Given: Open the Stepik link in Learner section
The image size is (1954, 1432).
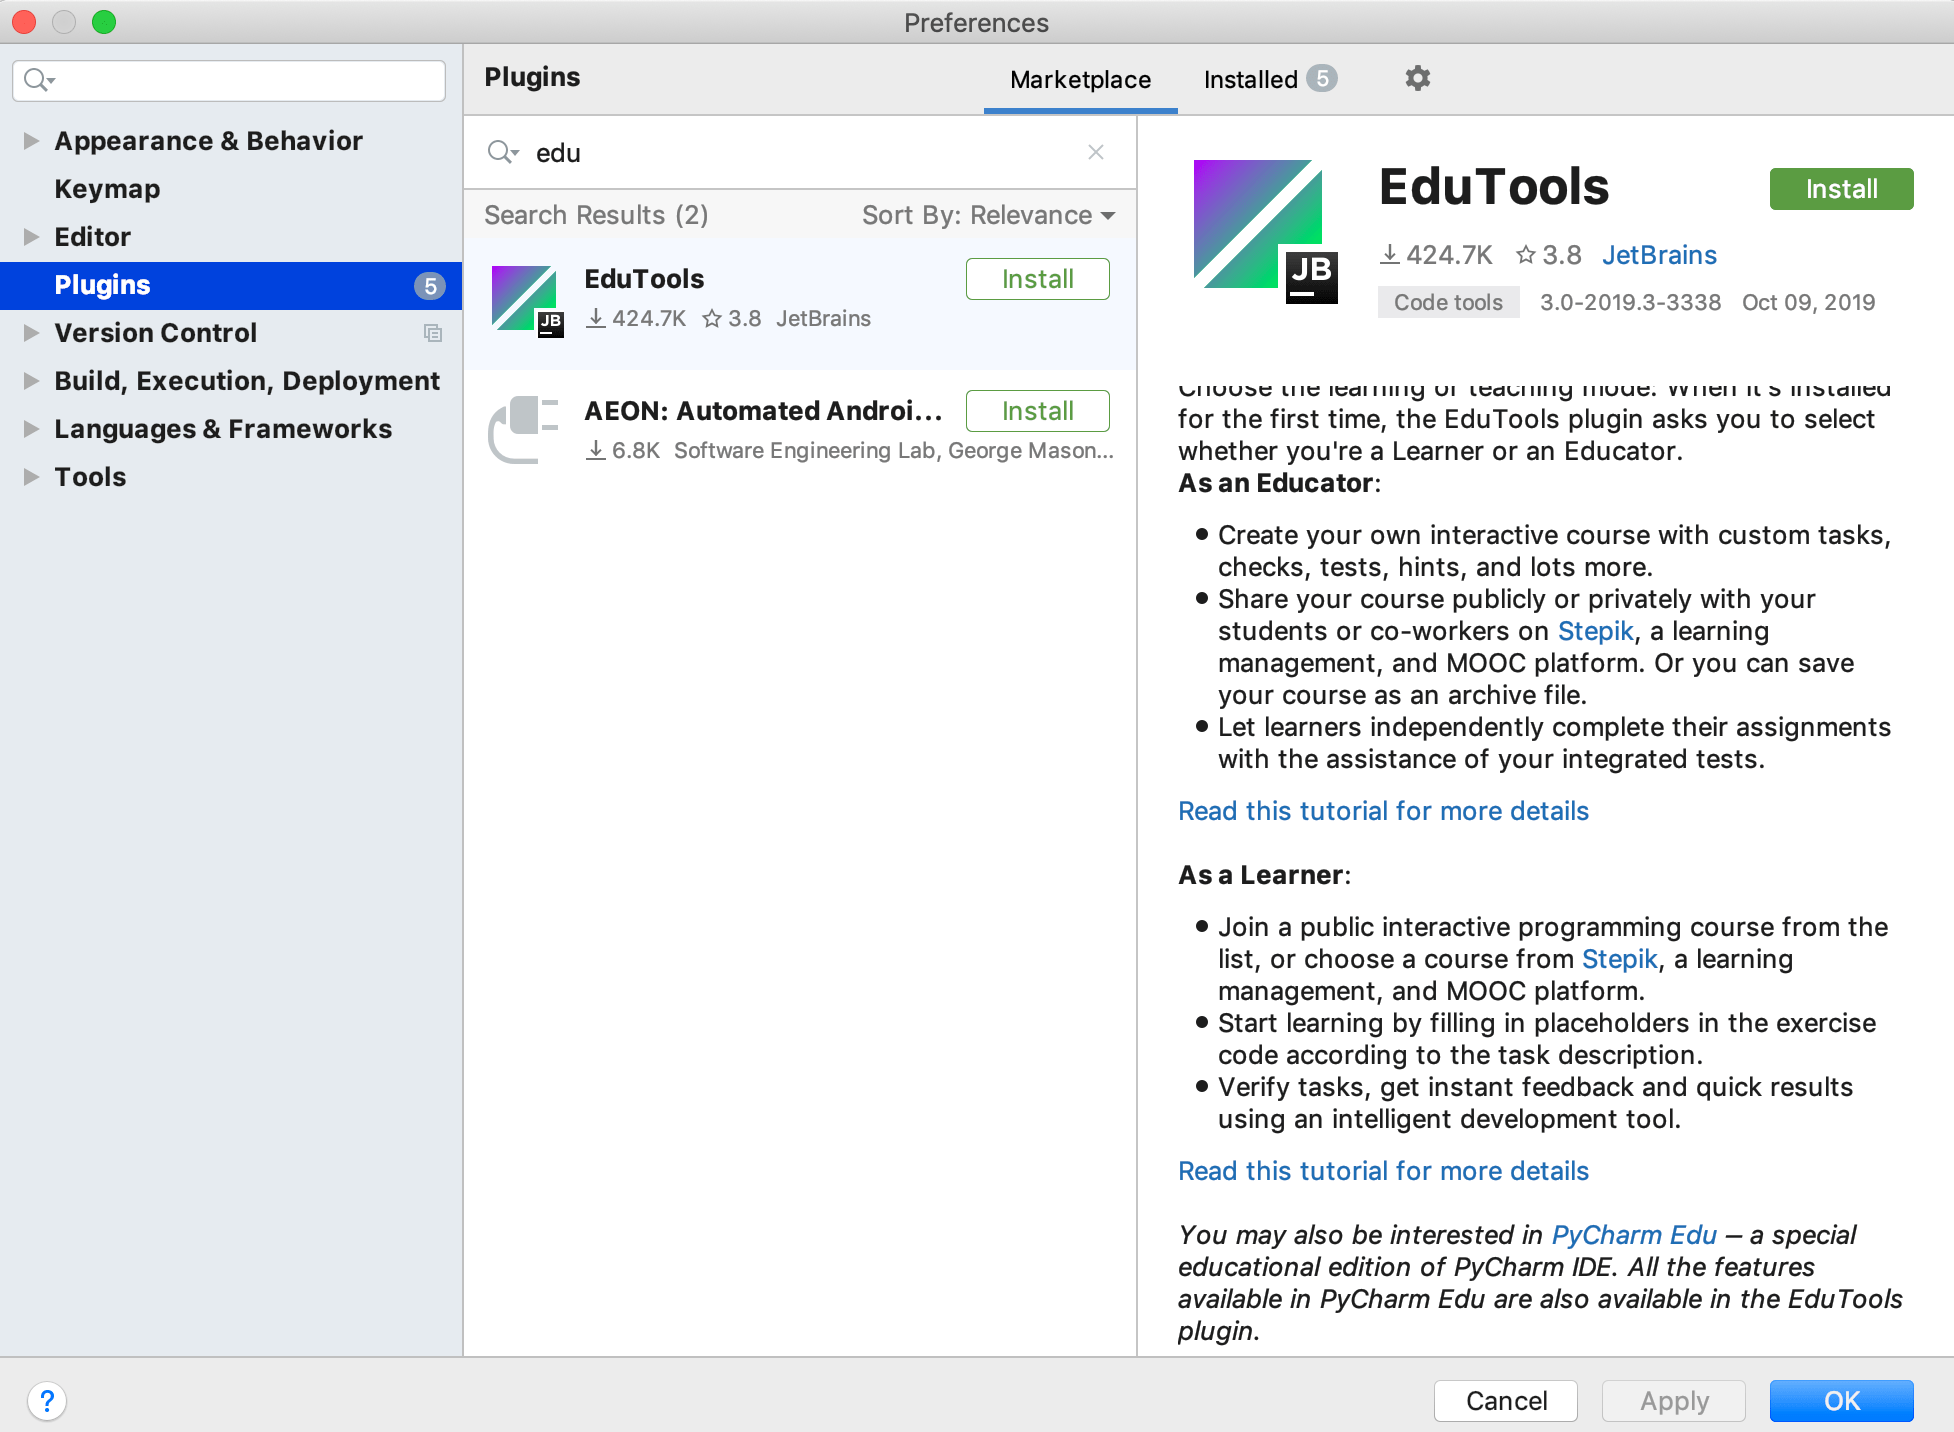Looking at the screenshot, I should click(x=1619, y=959).
